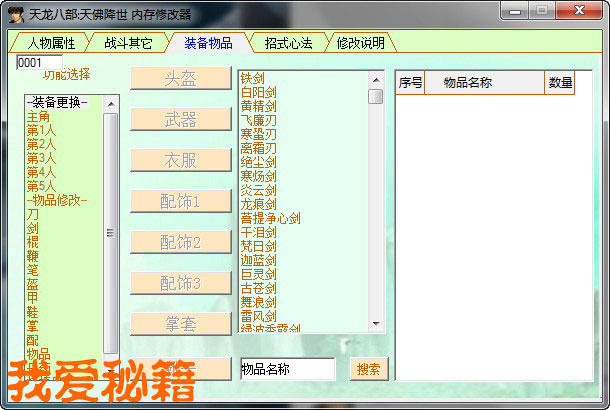Open the 修改说明 tab
This screenshot has width=610, height=410.
(x=360, y=43)
